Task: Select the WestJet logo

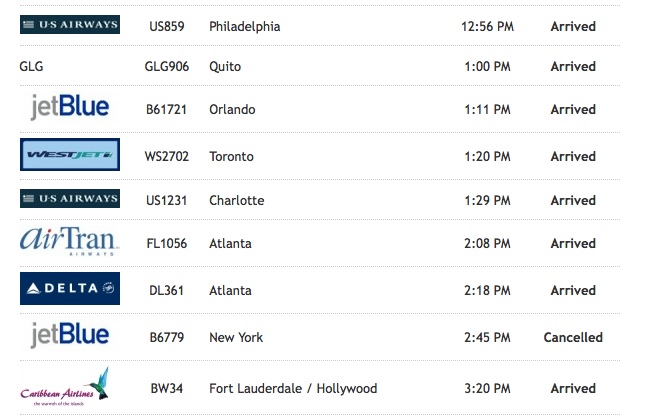Action: [x=70, y=155]
